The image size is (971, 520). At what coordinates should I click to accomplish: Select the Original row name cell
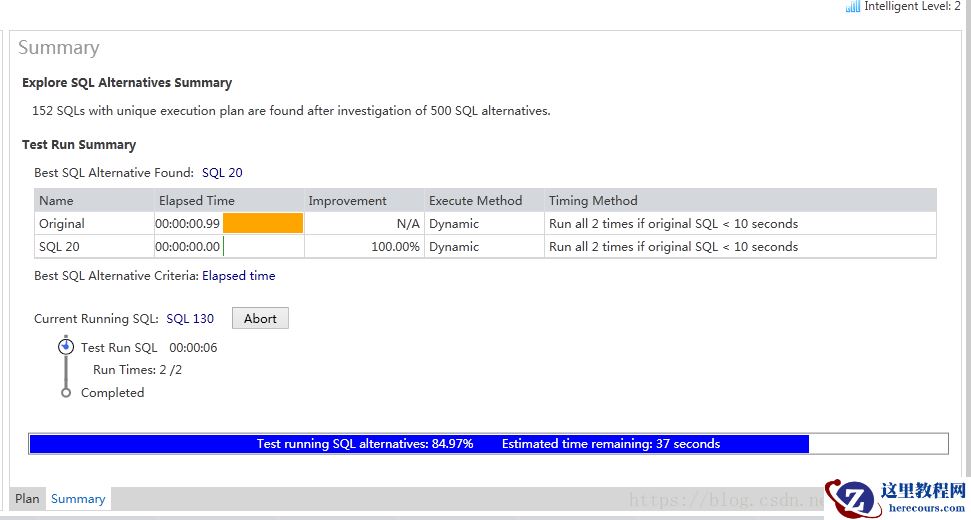point(94,223)
